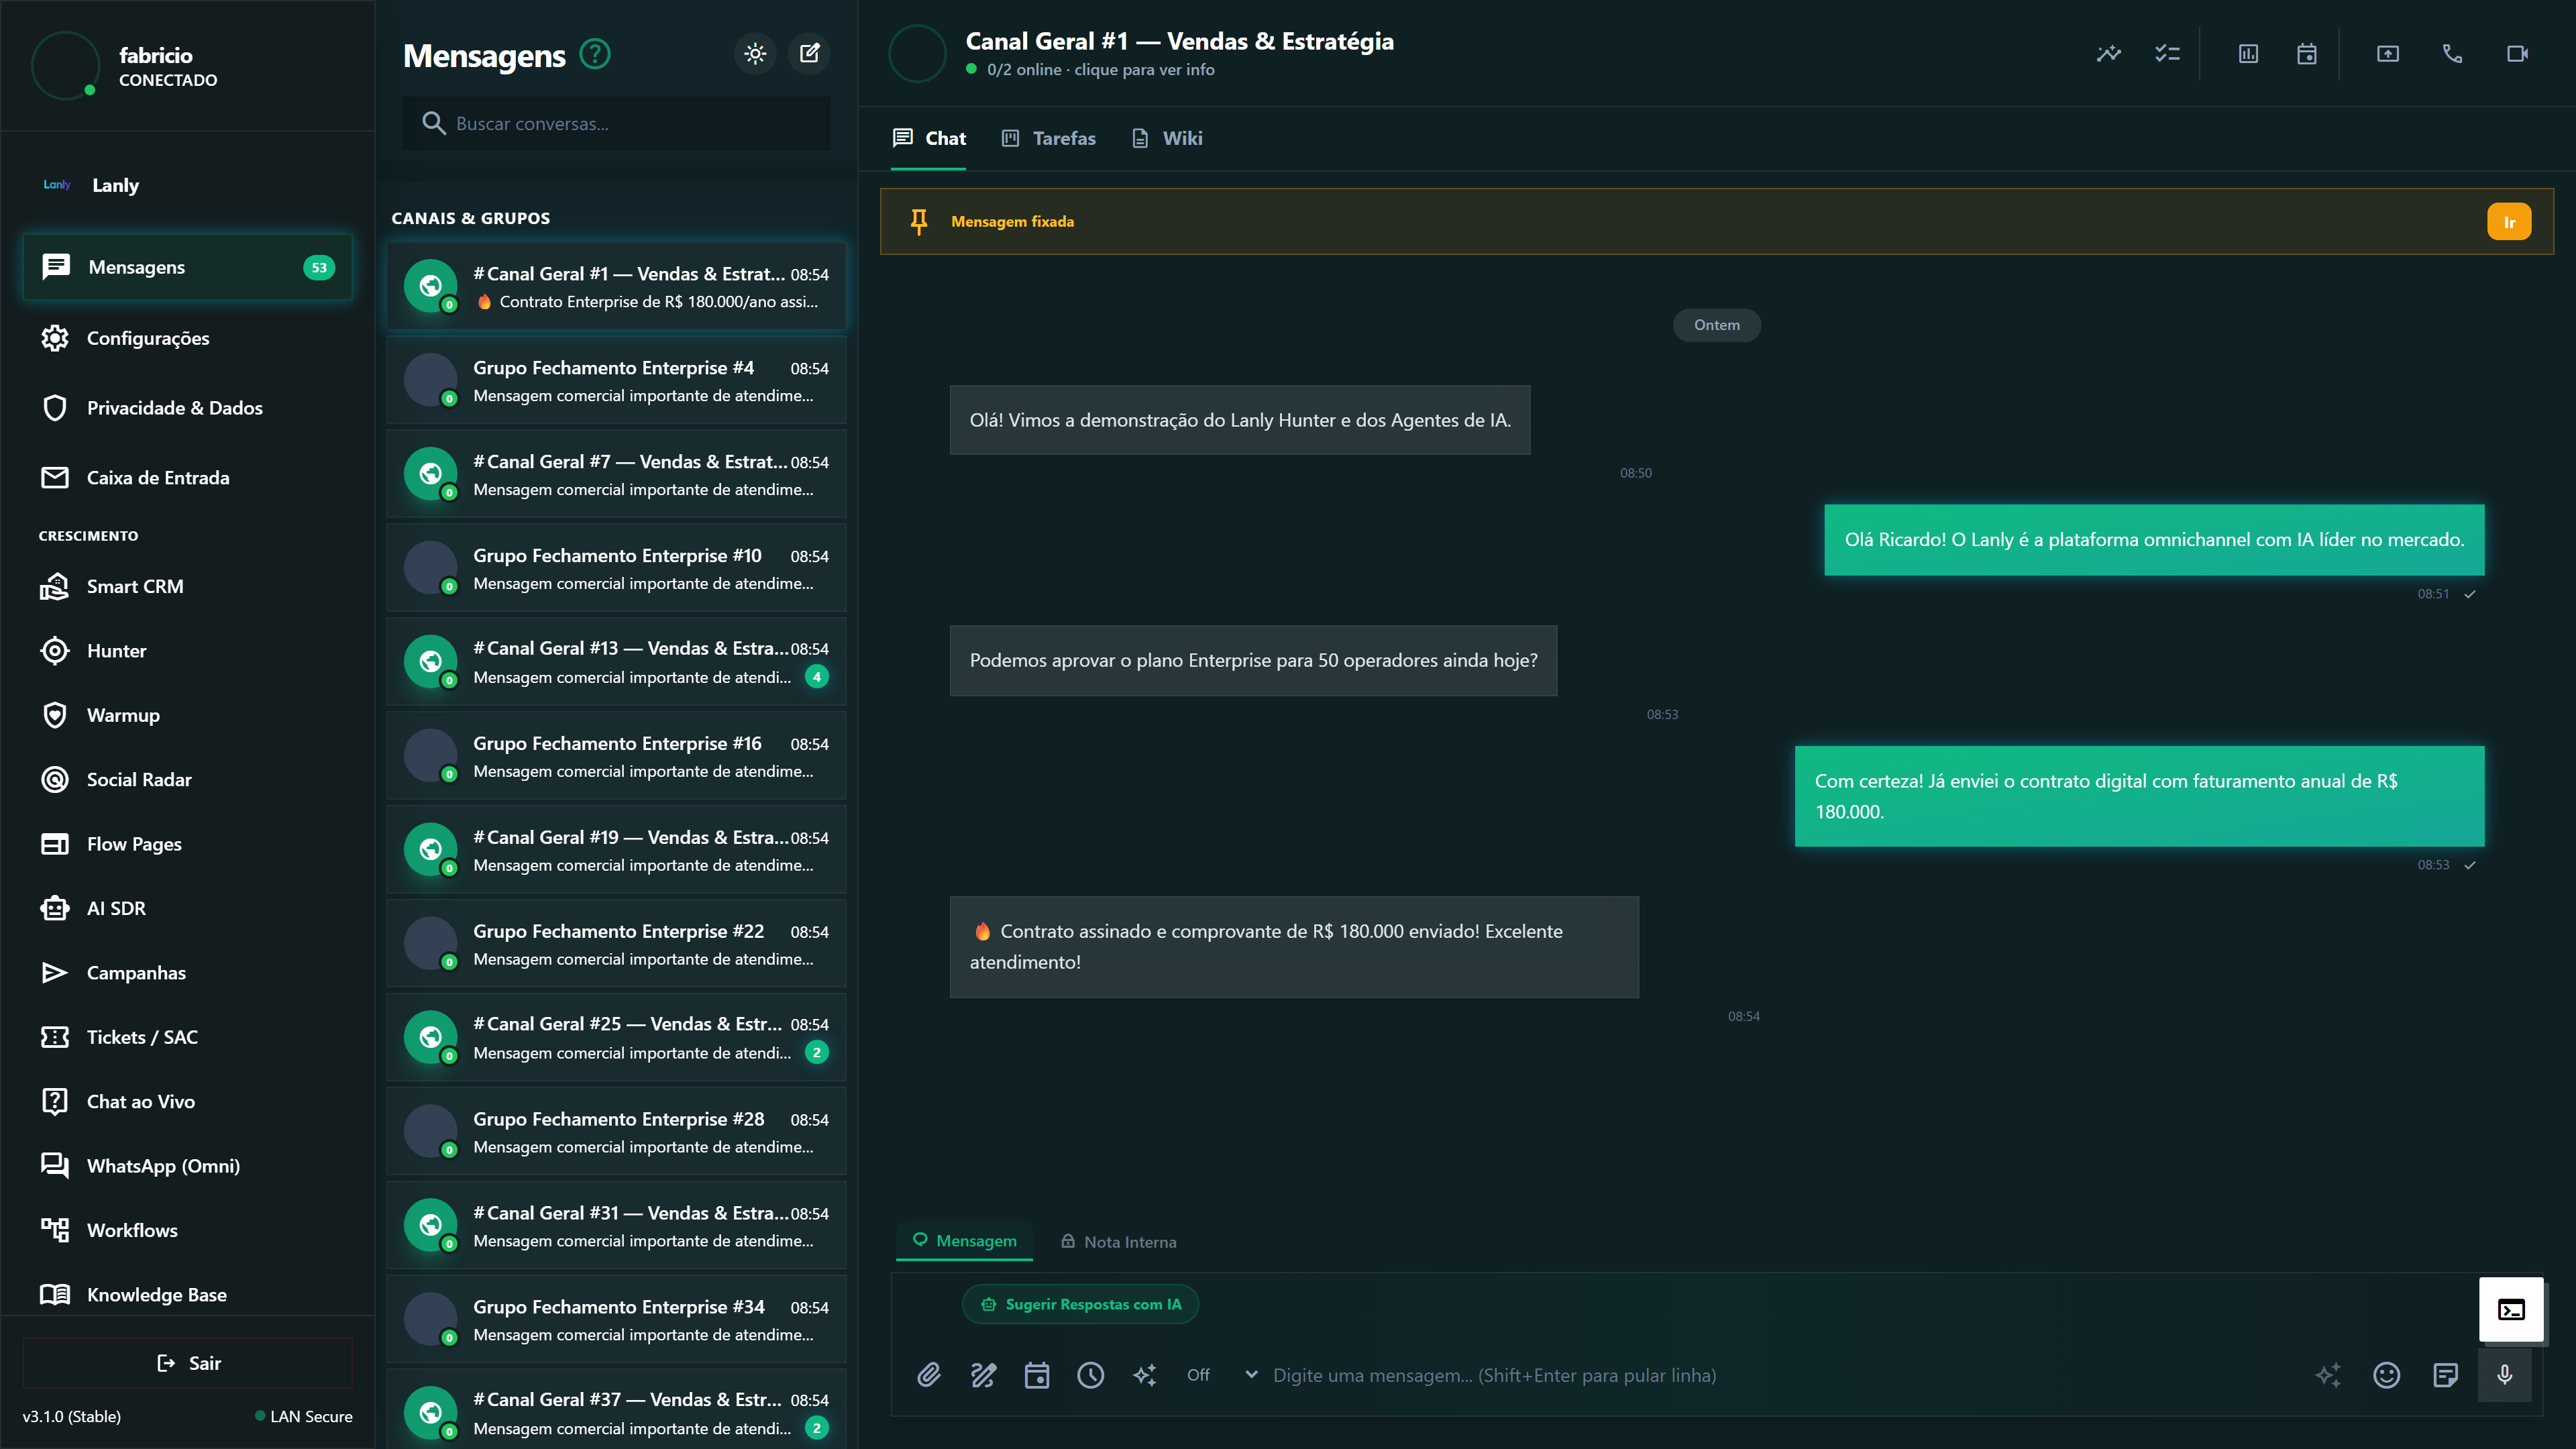Open Flow Pages in the sidebar

coord(188,844)
